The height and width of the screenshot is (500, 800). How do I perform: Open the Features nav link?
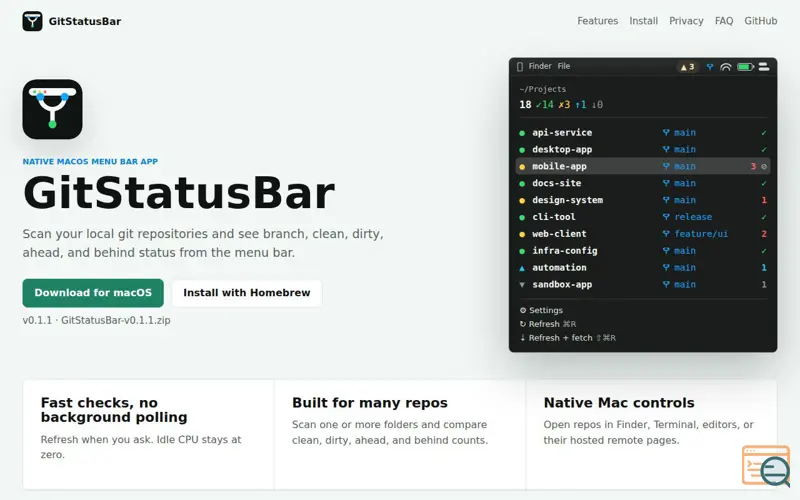click(x=597, y=21)
